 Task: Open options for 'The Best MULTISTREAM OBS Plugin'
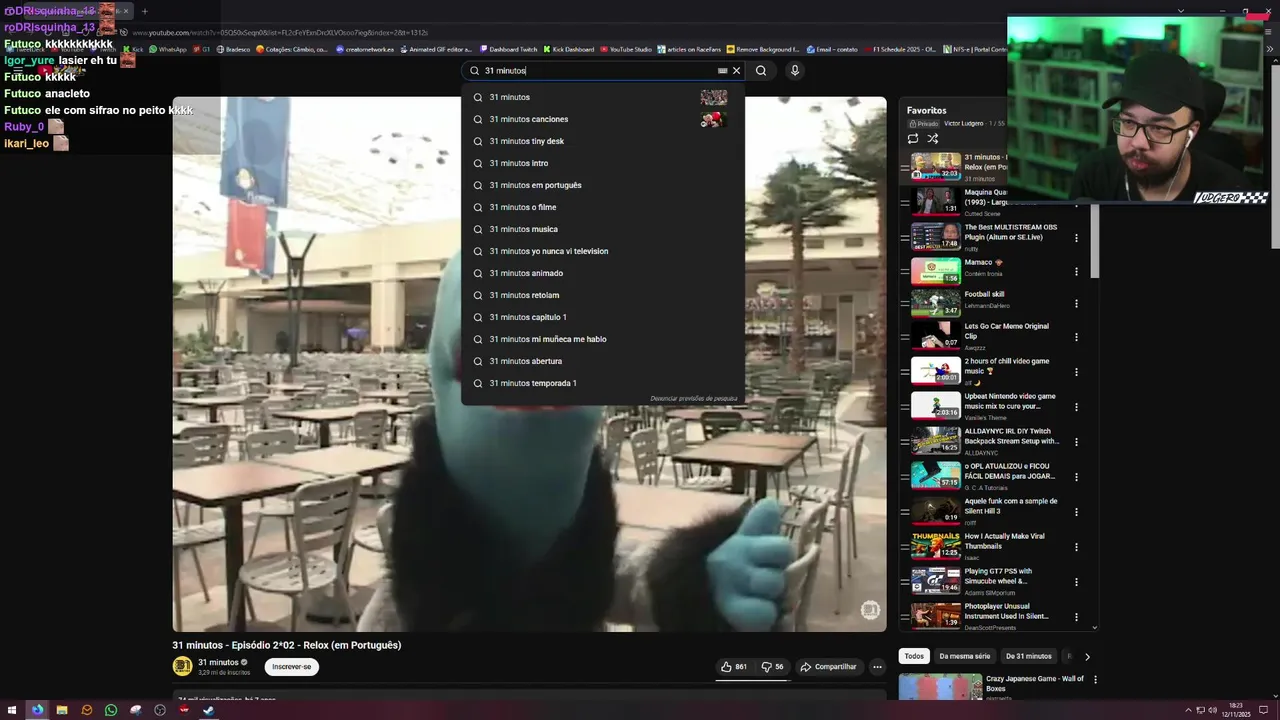pyautogui.click(x=1076, y=238)
